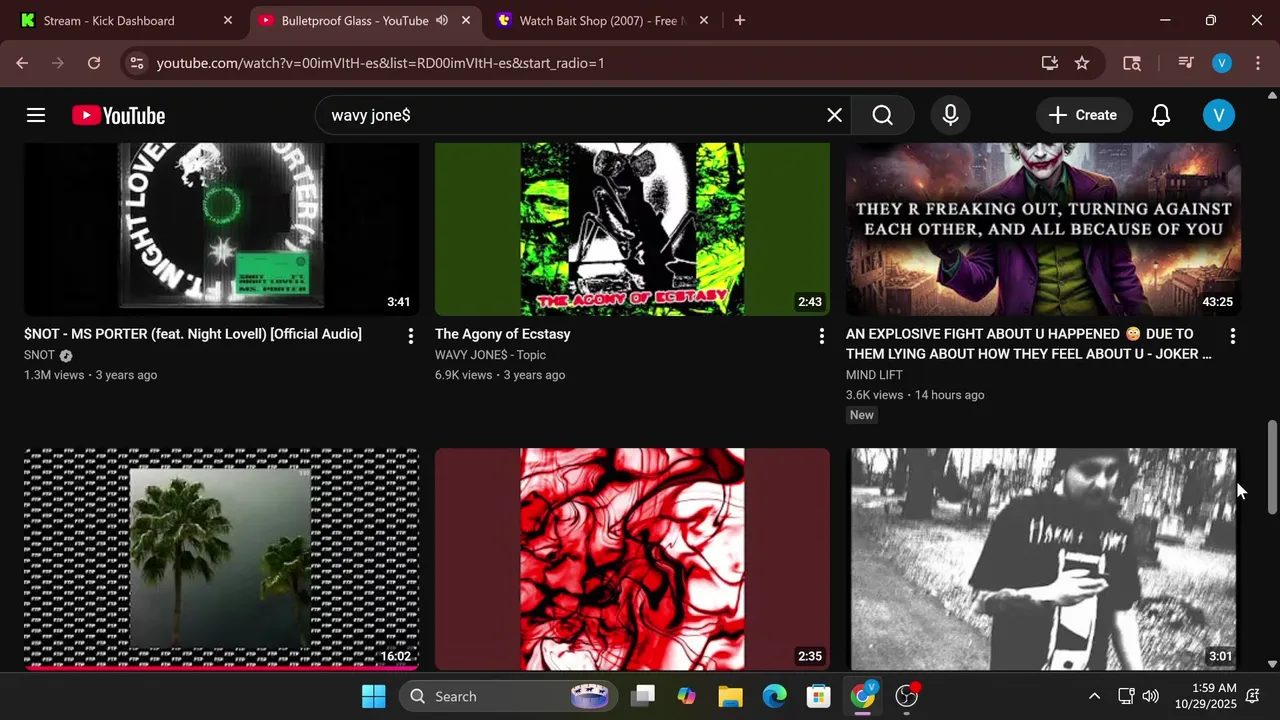Visit $NOT channel link
Image resolution: width=1280 pixels, height=720 pixels.
coord(39,355)
